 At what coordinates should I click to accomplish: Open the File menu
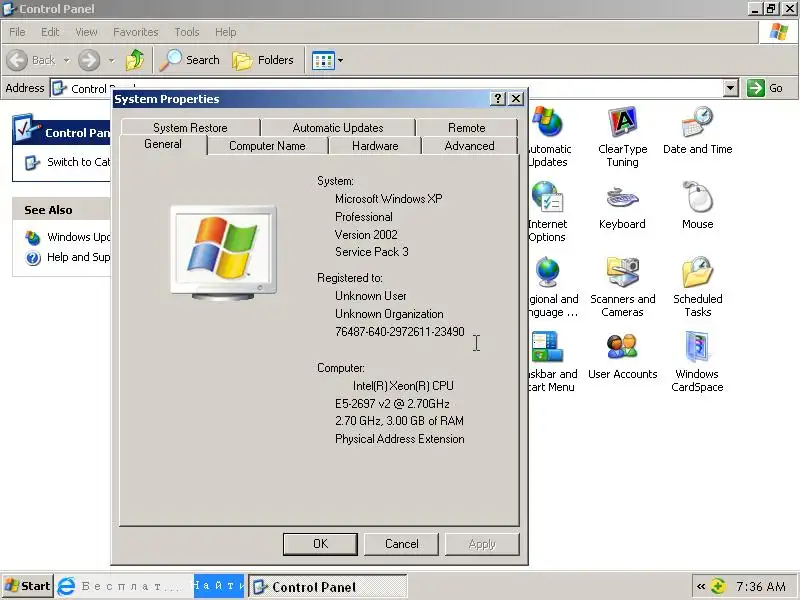(x=17, y=32)
